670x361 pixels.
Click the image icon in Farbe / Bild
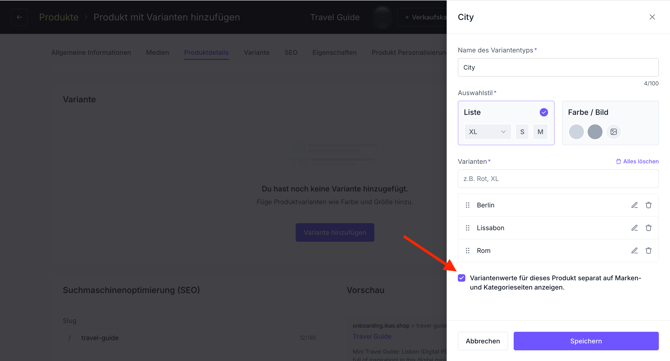pos(614,132)
